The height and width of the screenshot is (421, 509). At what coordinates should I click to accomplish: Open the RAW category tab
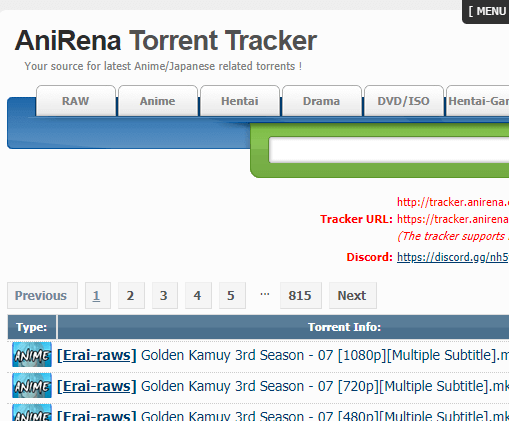click(x=76, y=101)
